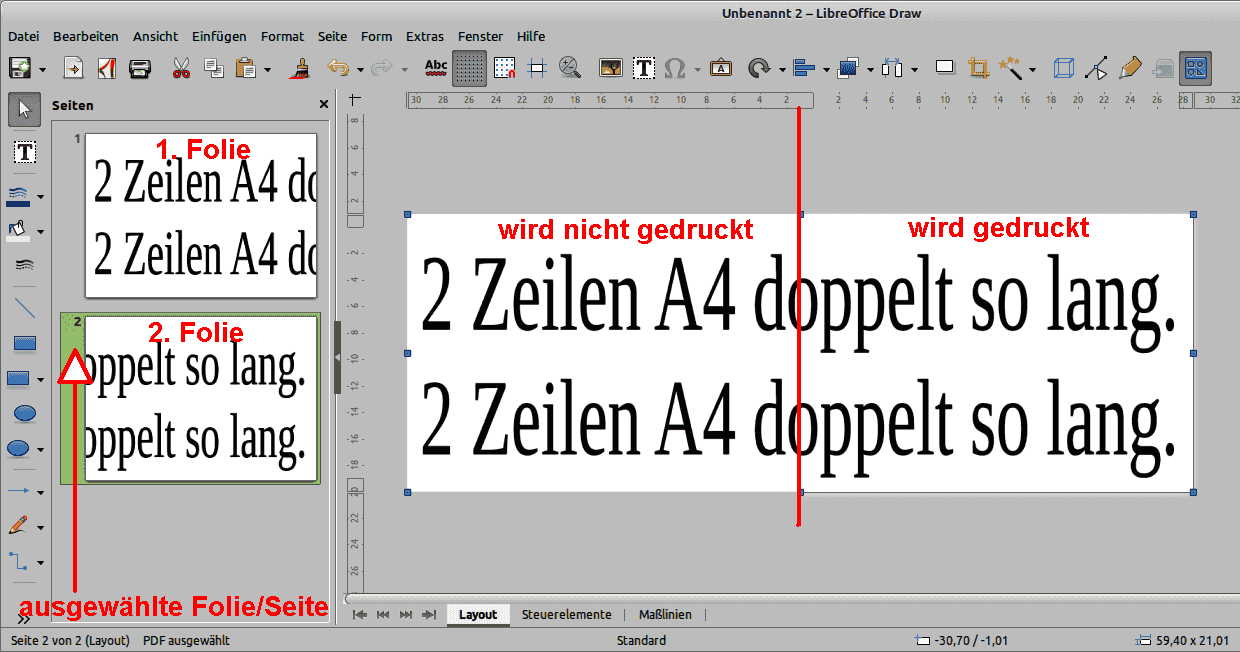
Task: Open Paste options dropdown arrow
Action: [x=268, y=69]
